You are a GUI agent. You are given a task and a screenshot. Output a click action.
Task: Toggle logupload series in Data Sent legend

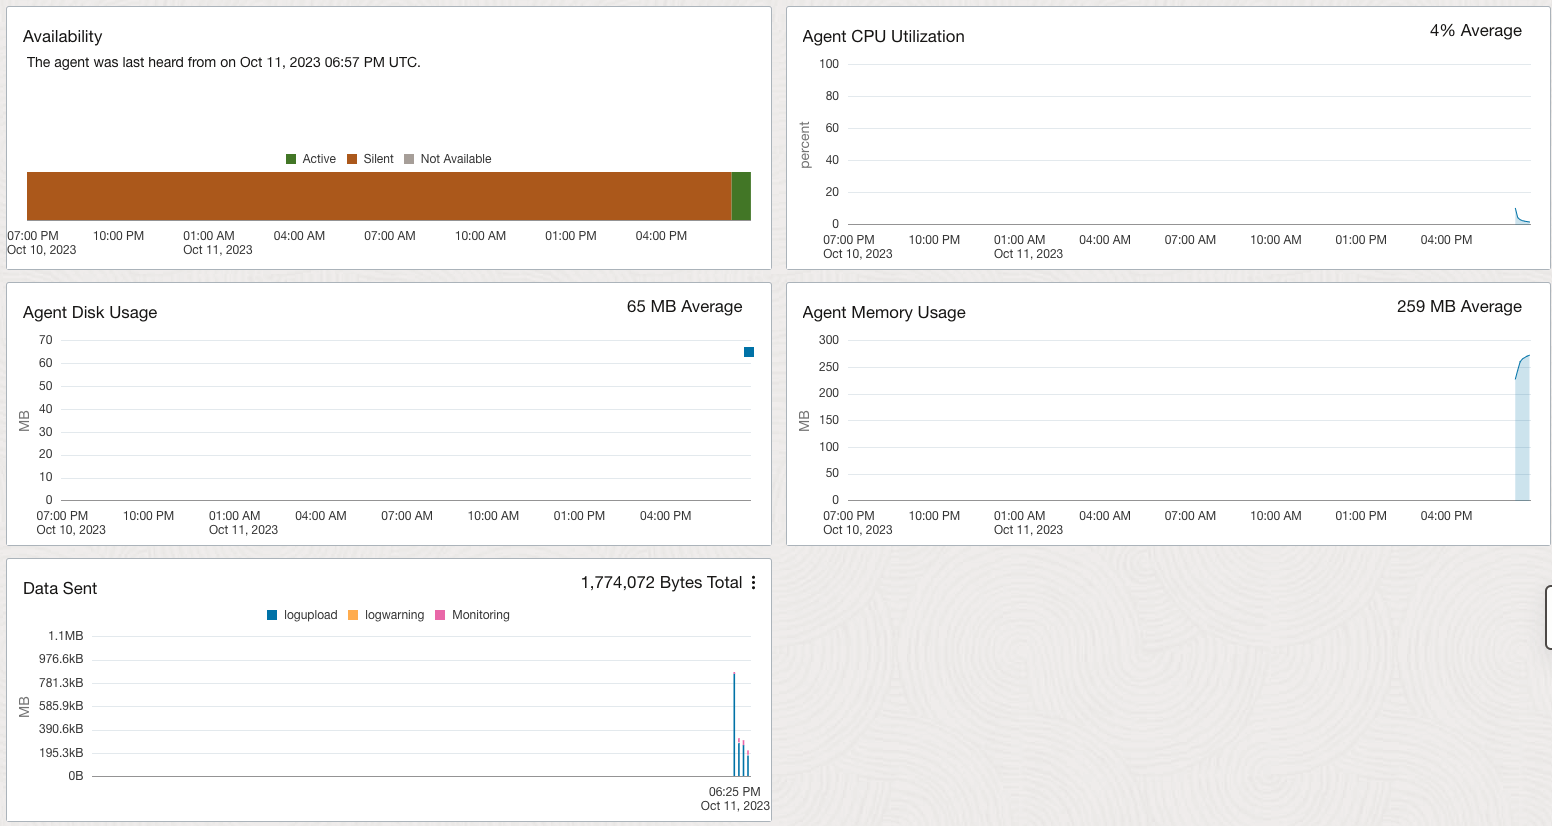(x=302, y=615)
